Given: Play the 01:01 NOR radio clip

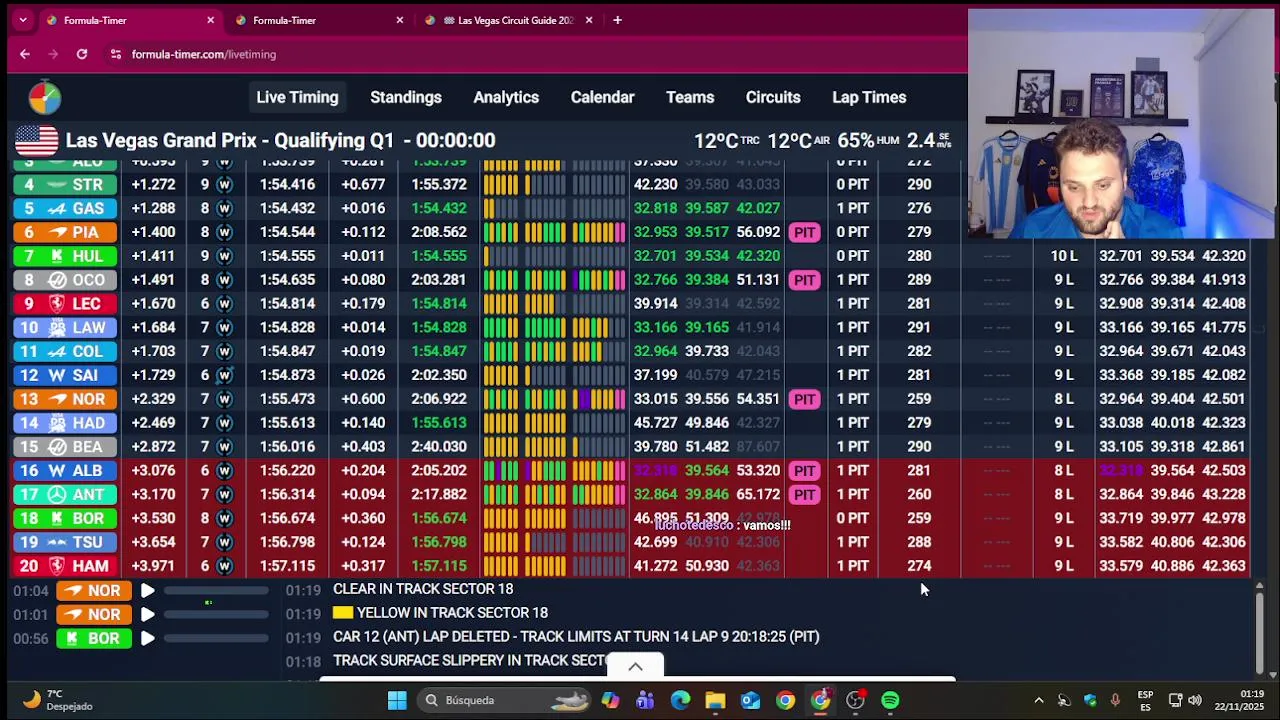Looking at the screenshot, I should (147, 615).
